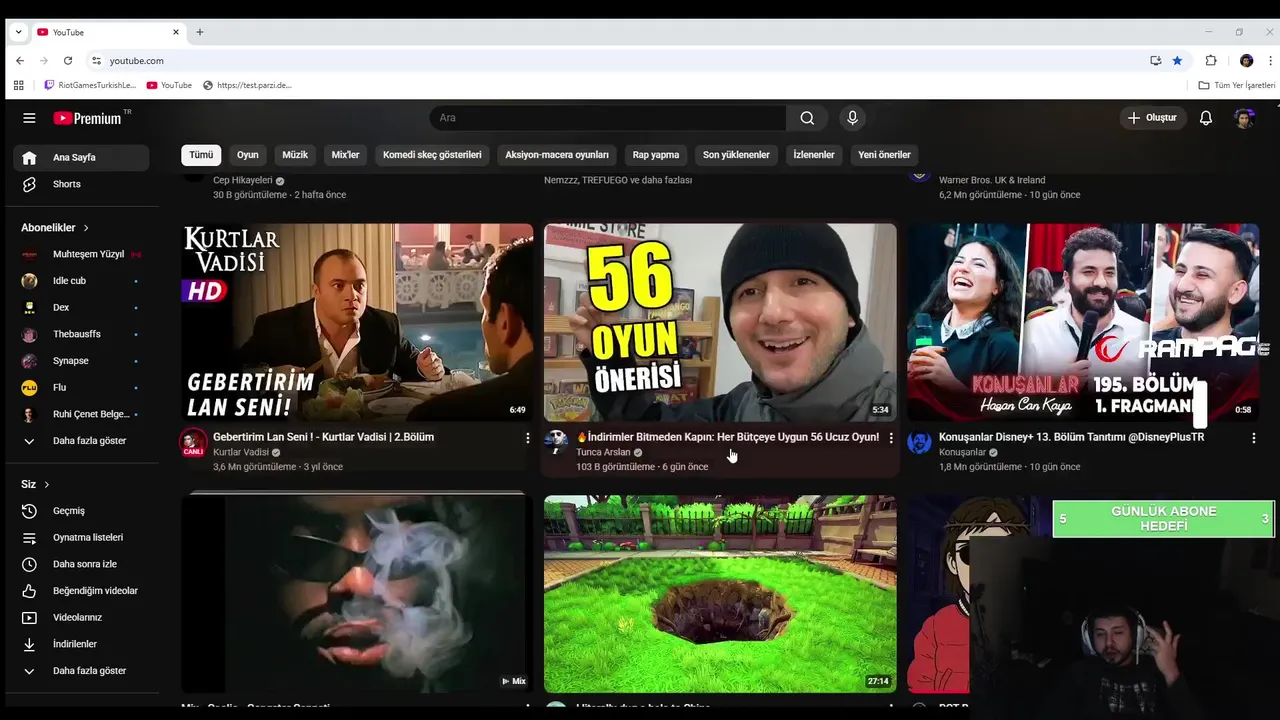1280x720 pixels.
Task: Open options menu for Konuşanlar Disney+ video
Action: [1253, 438]
